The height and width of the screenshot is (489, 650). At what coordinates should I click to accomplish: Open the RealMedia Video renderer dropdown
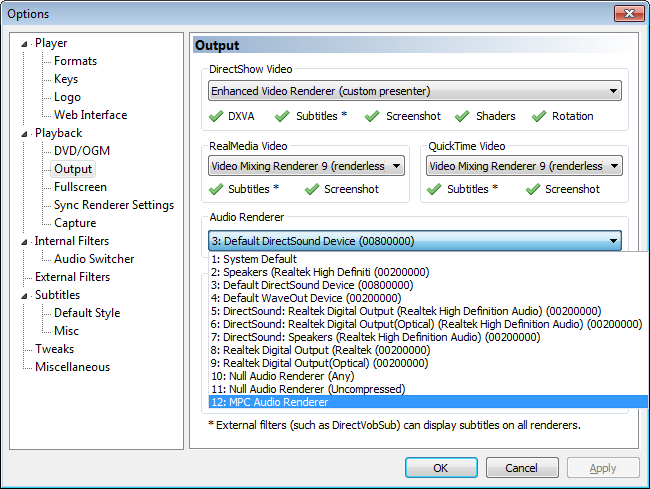pyautogui.click(x=306, y=166)
